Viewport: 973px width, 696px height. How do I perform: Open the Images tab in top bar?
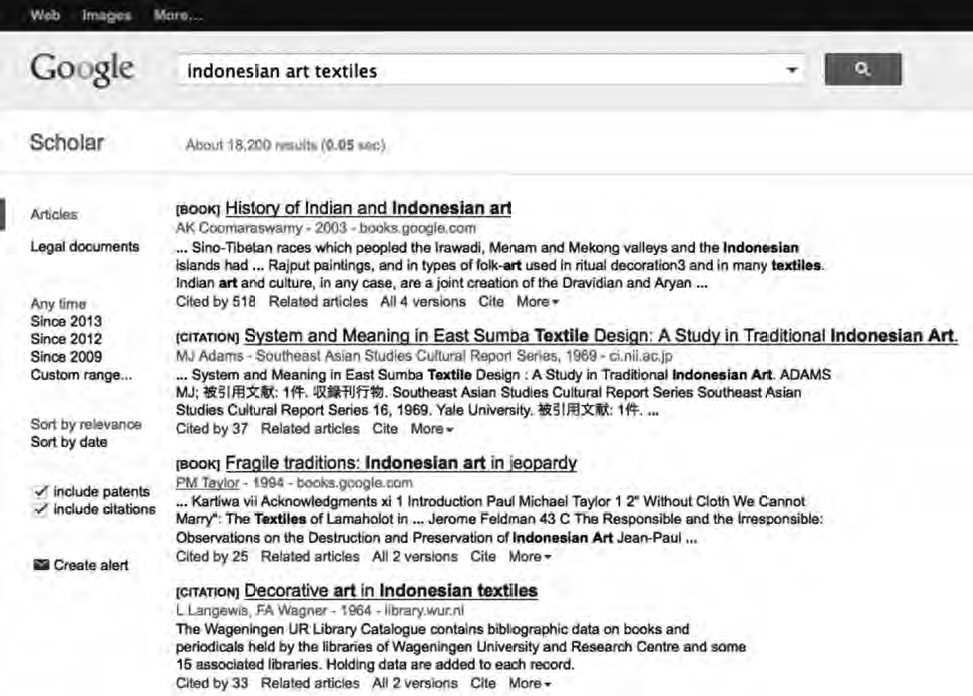click(107, 16)
